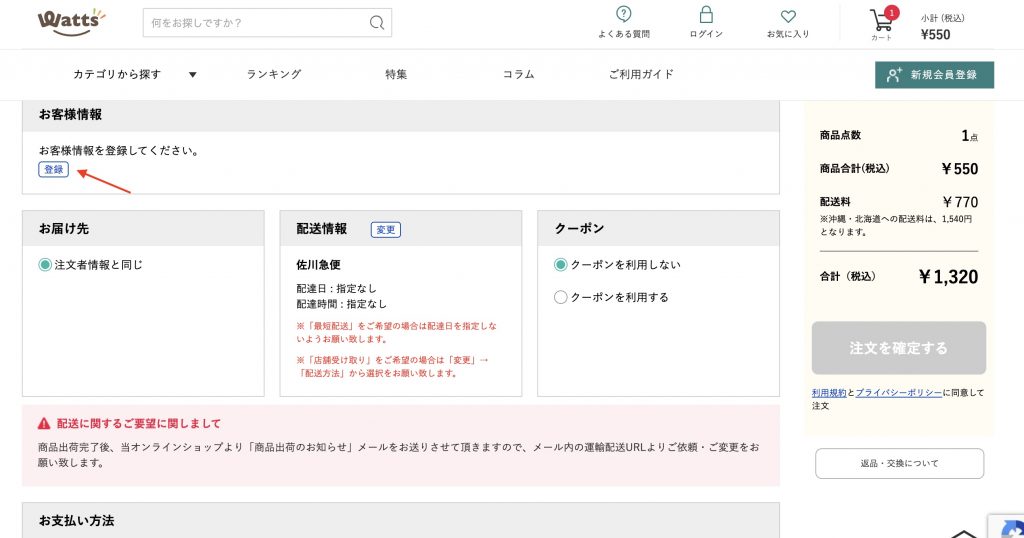This screenshot has height=538, width=1024.
Task: Open the コラム menu item
Action: pos(518,75)
